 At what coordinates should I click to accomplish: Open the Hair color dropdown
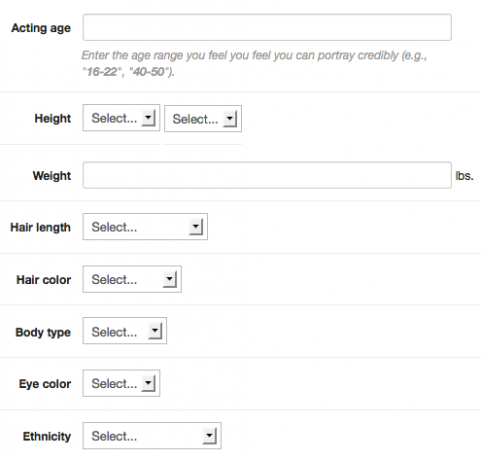tap(132, 279)
